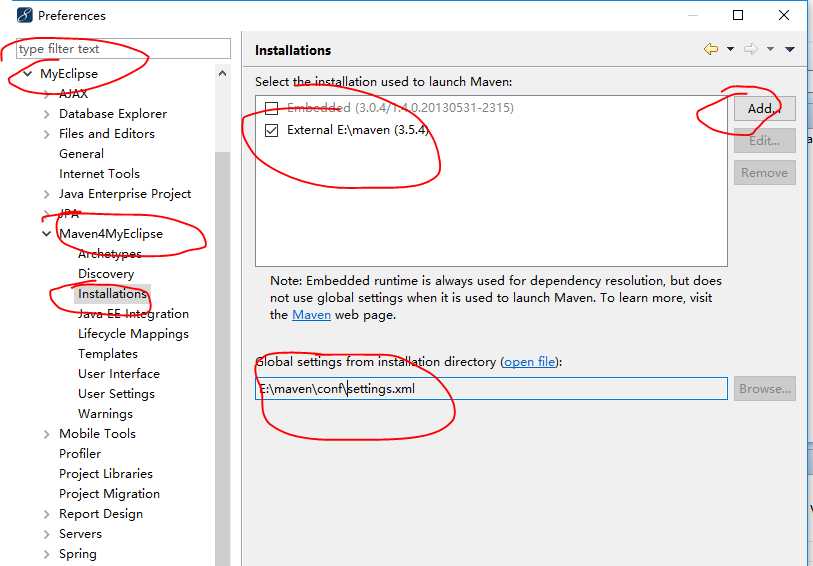Maximize the Preferences window

(x=738, y=15)
